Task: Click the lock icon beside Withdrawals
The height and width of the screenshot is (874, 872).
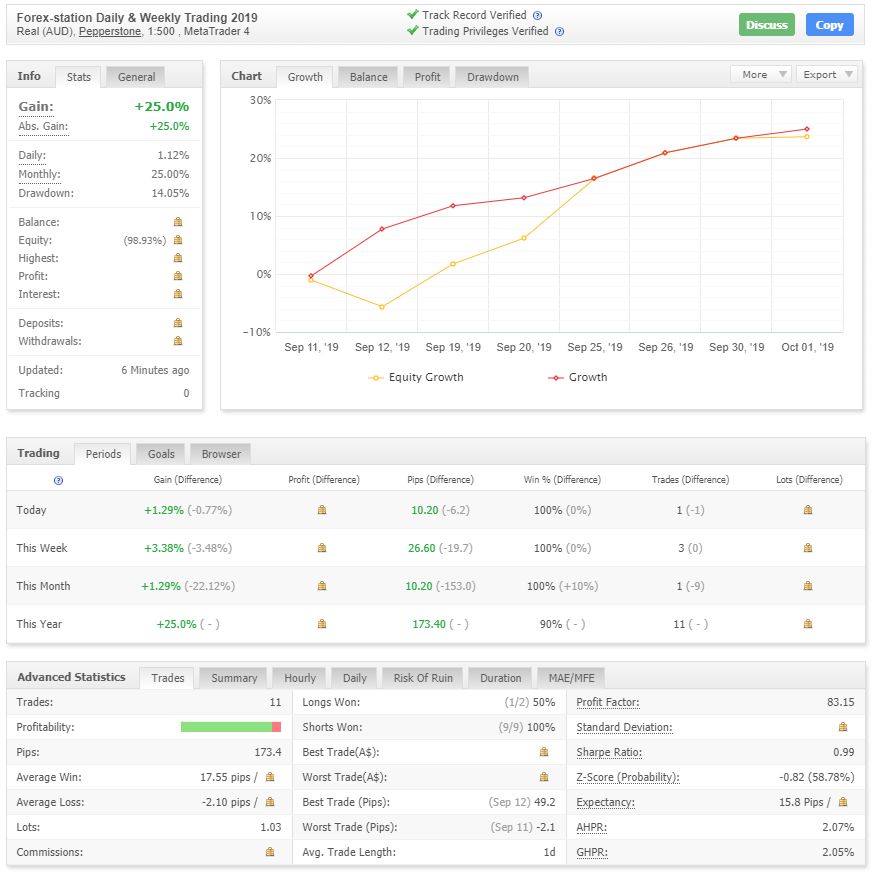Action: [178, 341]
